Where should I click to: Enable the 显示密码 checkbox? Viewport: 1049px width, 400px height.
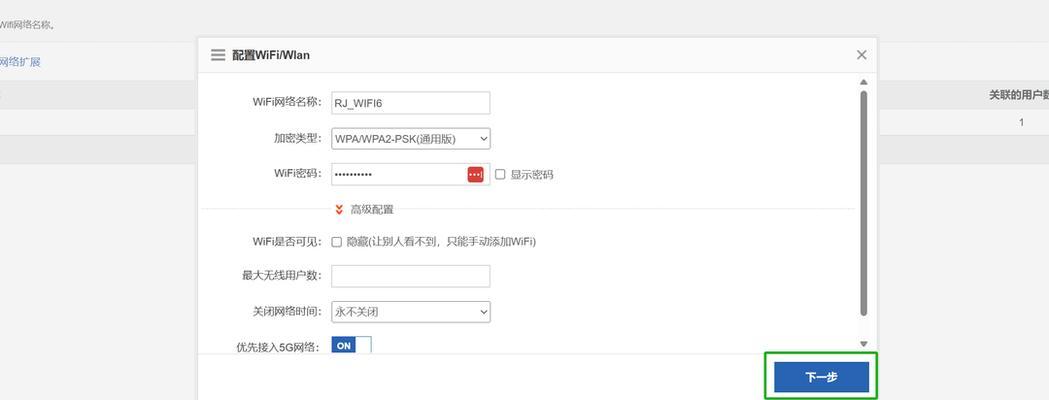(x=500, y=175)
